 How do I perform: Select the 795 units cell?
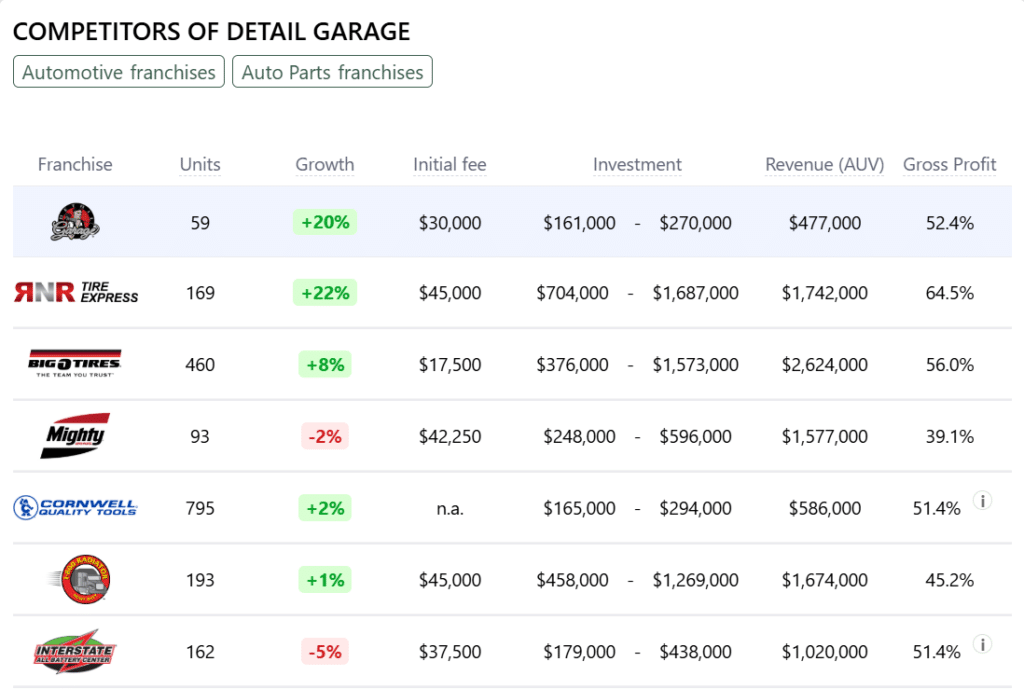pos(200,509)
